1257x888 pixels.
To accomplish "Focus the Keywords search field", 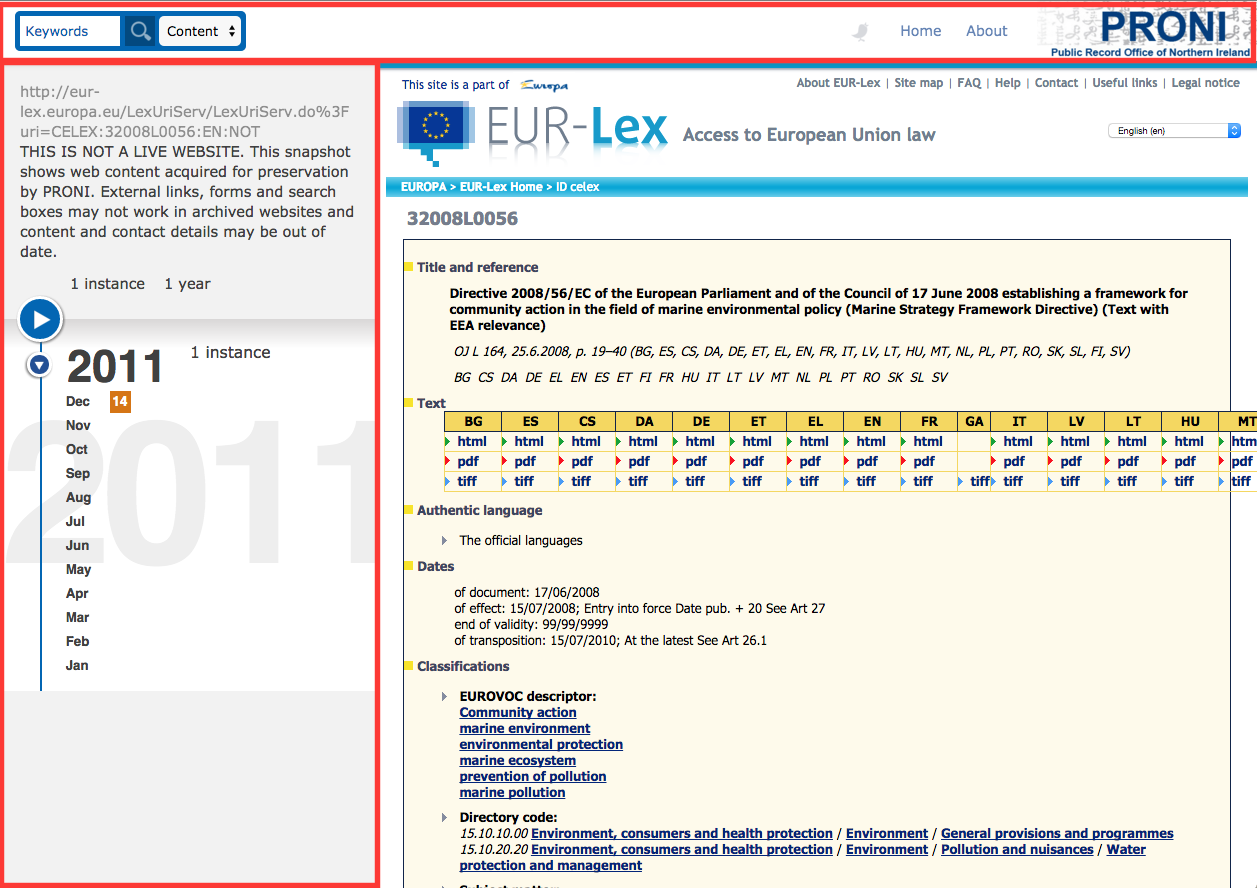I will tap(69, 31).
